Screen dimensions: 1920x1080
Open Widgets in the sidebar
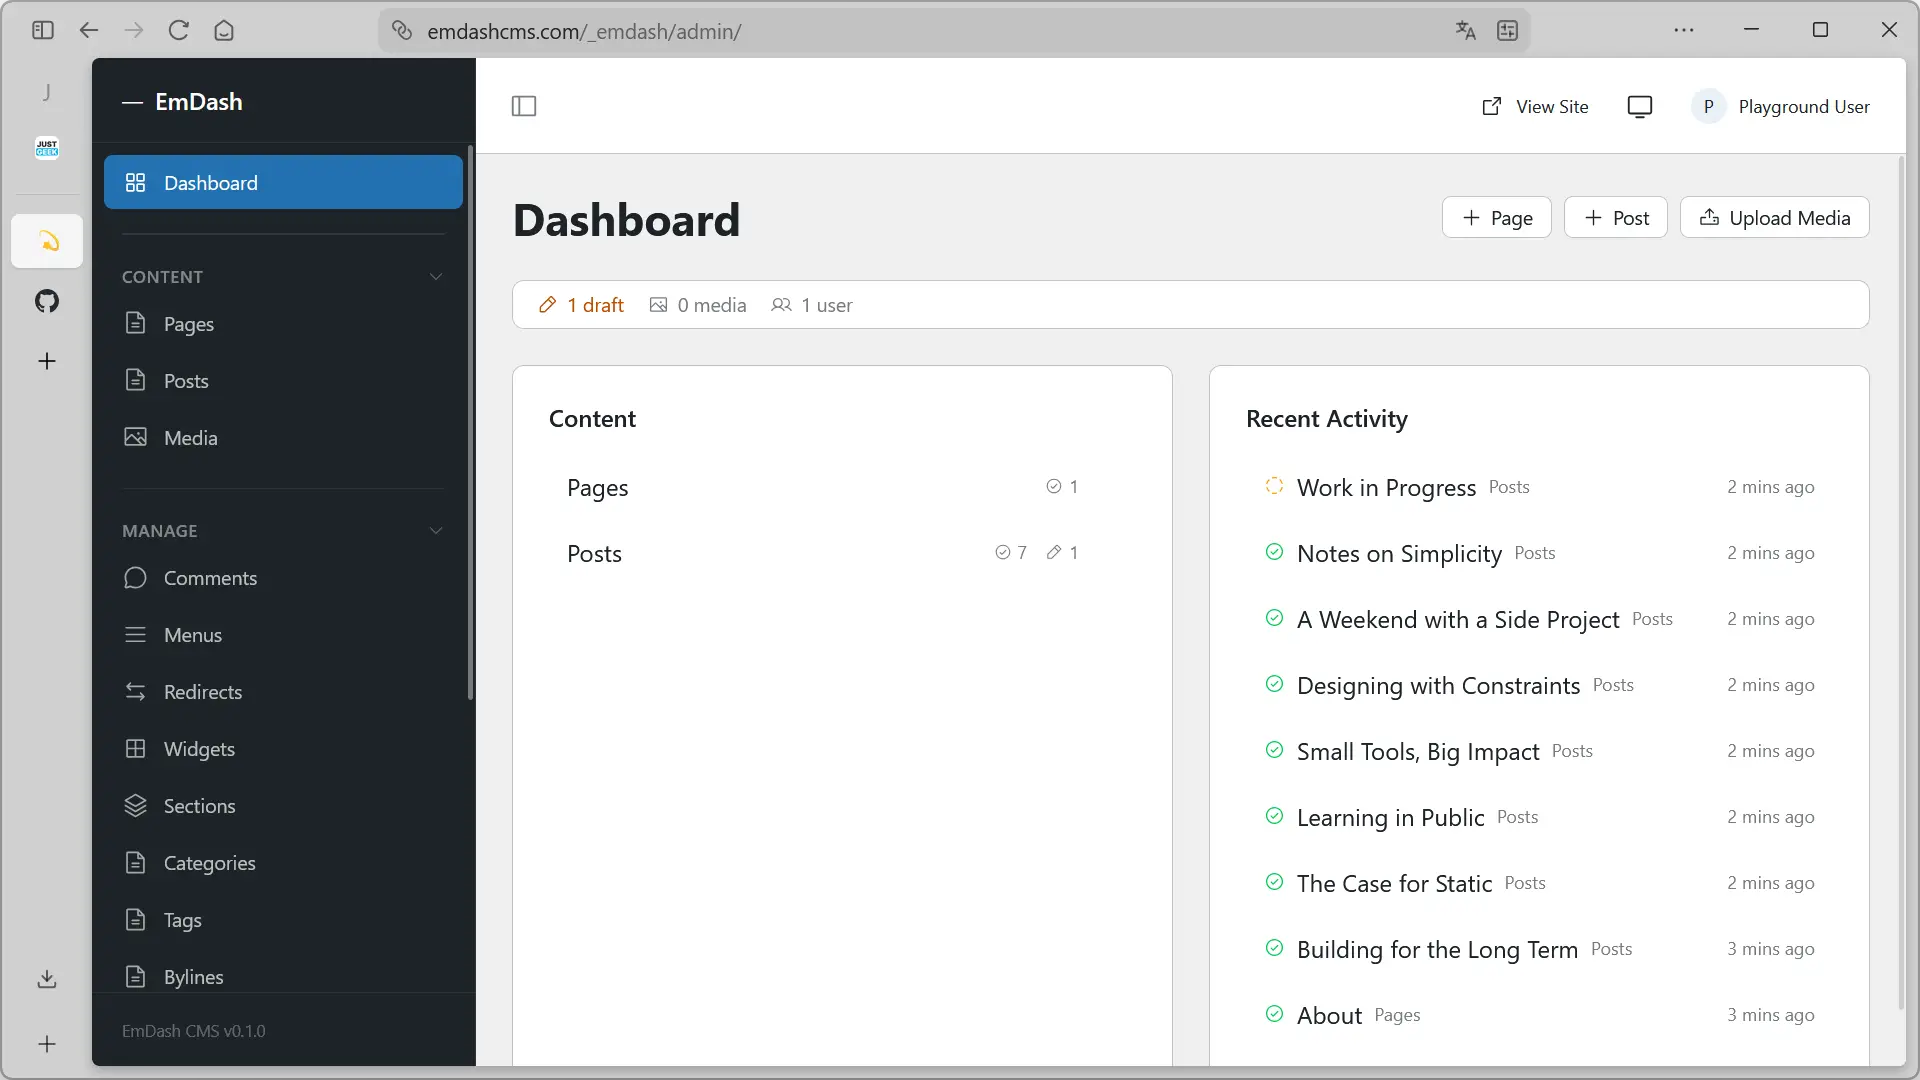point(199,749)
